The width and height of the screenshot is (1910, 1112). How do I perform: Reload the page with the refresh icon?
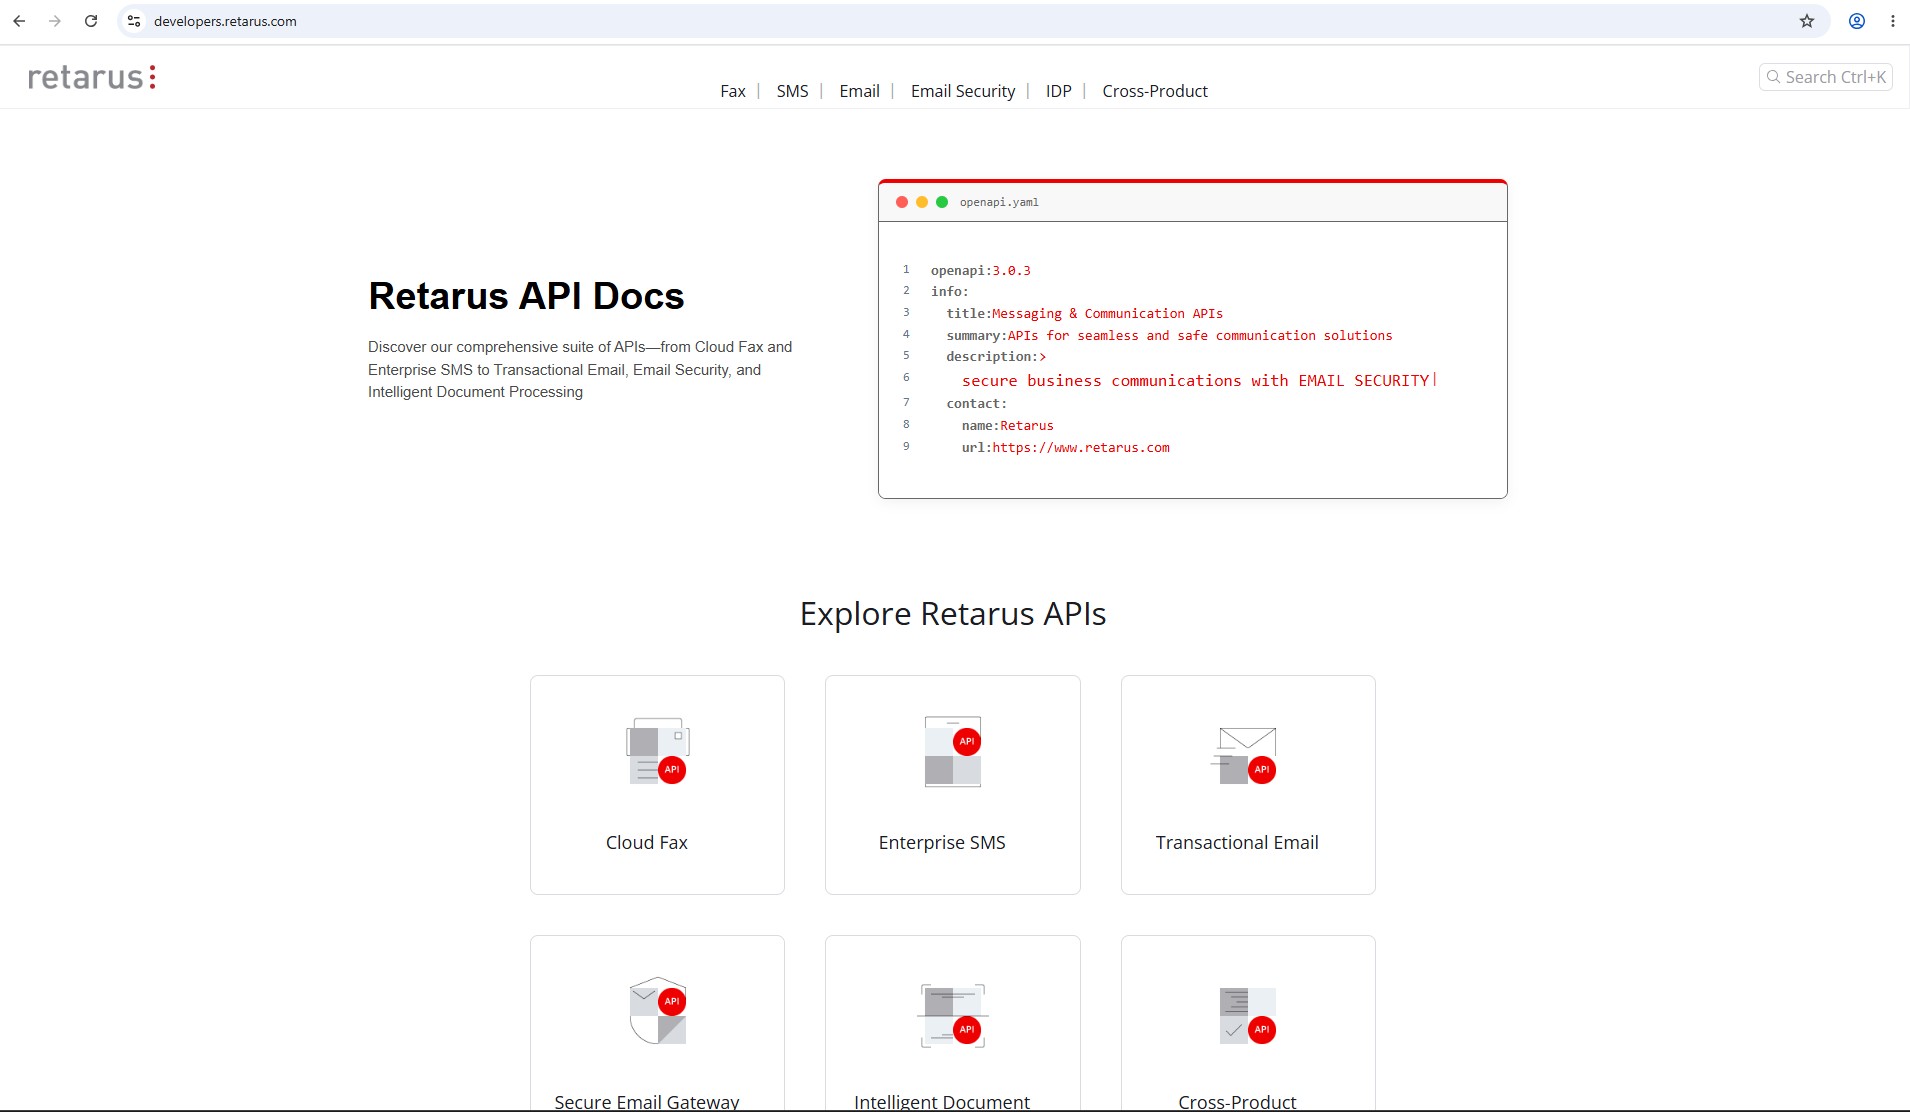[91, 21]
